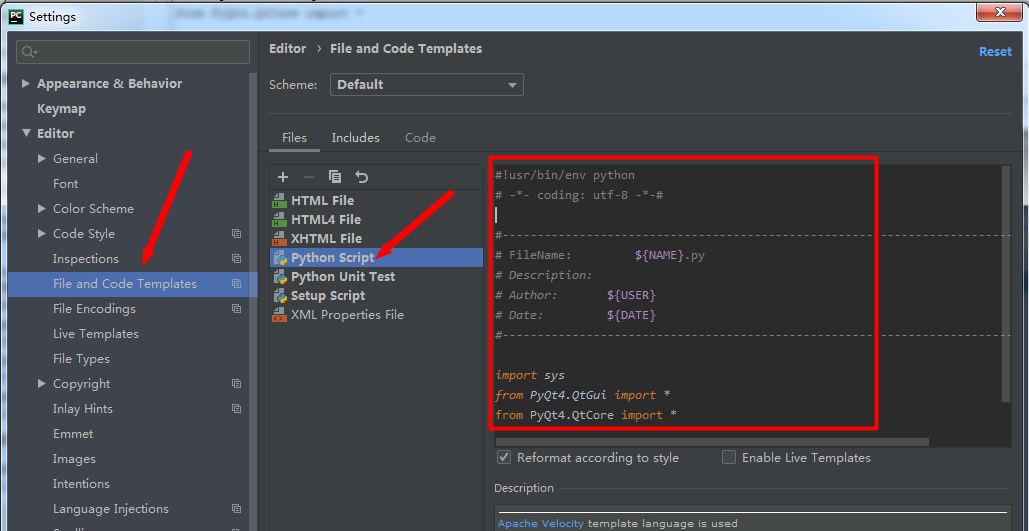This screenshot has width=1029, height=531.
Task: Select the Python Unit Test template
Action: tap(342, 277)
